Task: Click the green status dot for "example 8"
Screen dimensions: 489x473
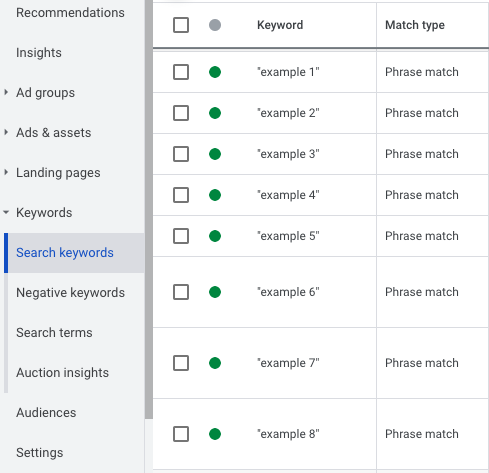Action: (215, 434)
